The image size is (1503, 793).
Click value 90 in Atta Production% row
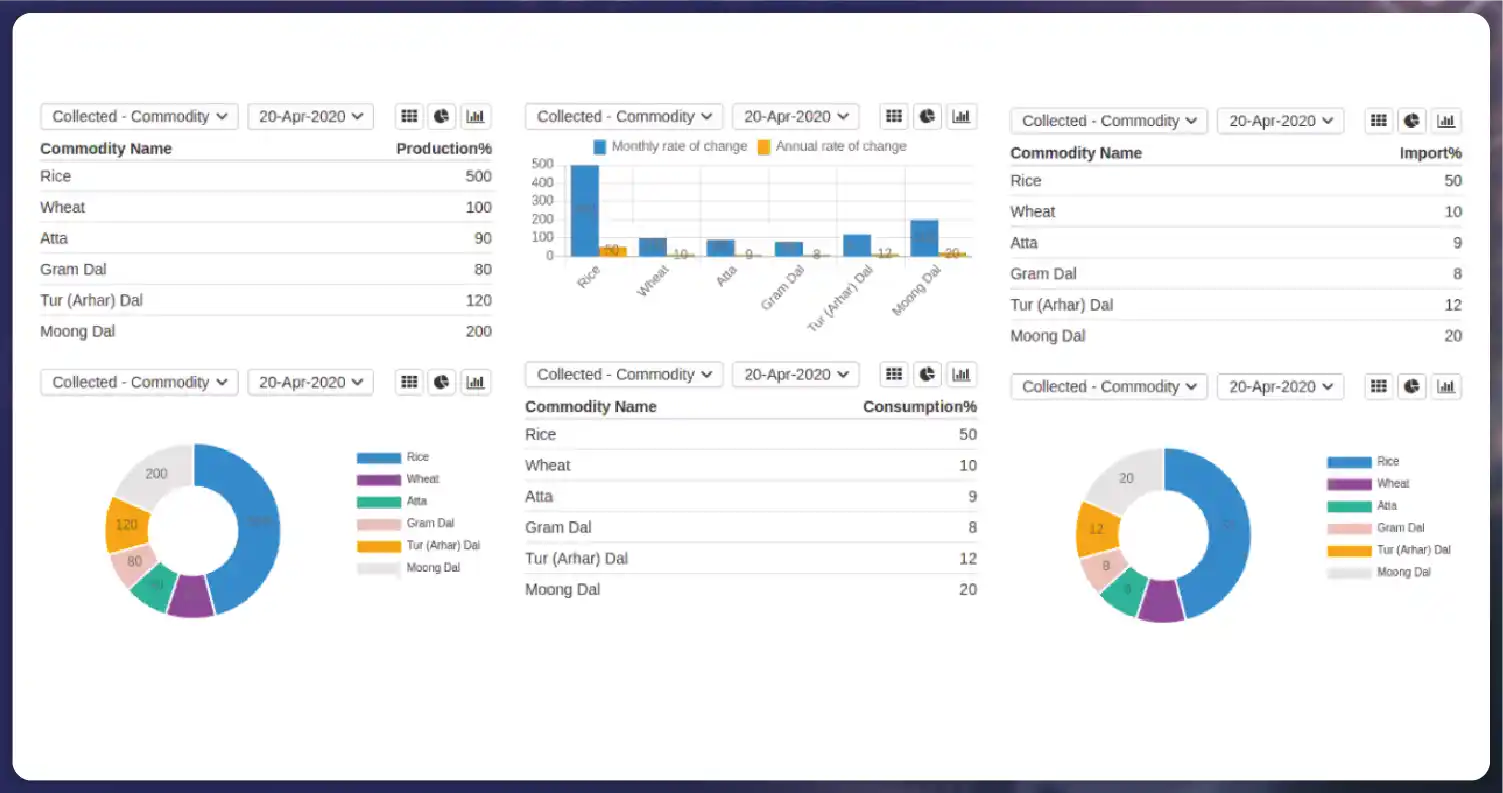(x=483, y=238)
